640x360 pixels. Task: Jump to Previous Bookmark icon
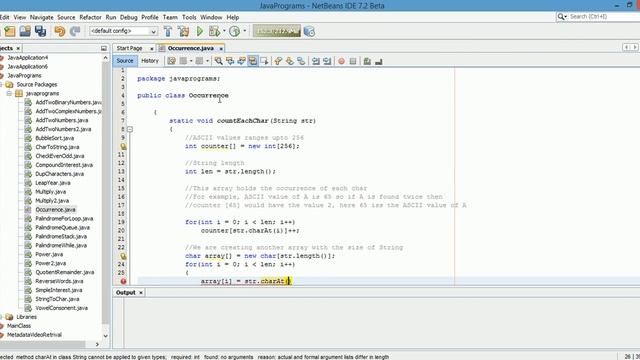click(x=278, y=61)
